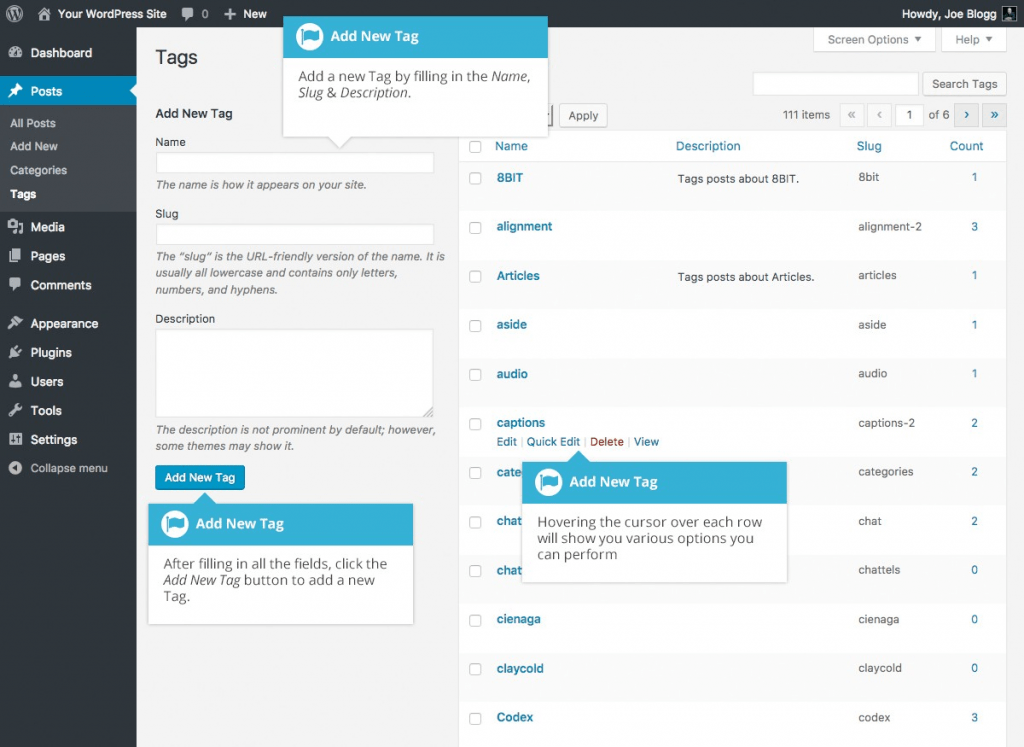The image size is (1024, 747).
Task: Open the comments bubble in admin bar
Action: (x=188, y=14)
